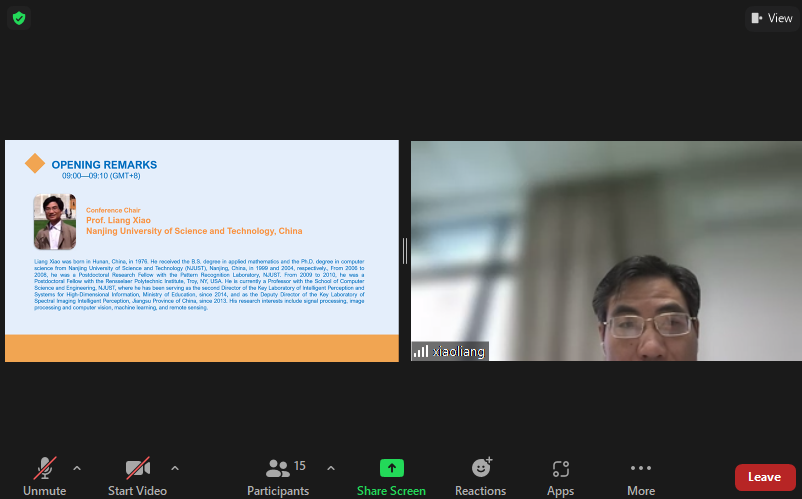
Task: Open the Reactions smiley icon
Action: click(x=481, y=468)
